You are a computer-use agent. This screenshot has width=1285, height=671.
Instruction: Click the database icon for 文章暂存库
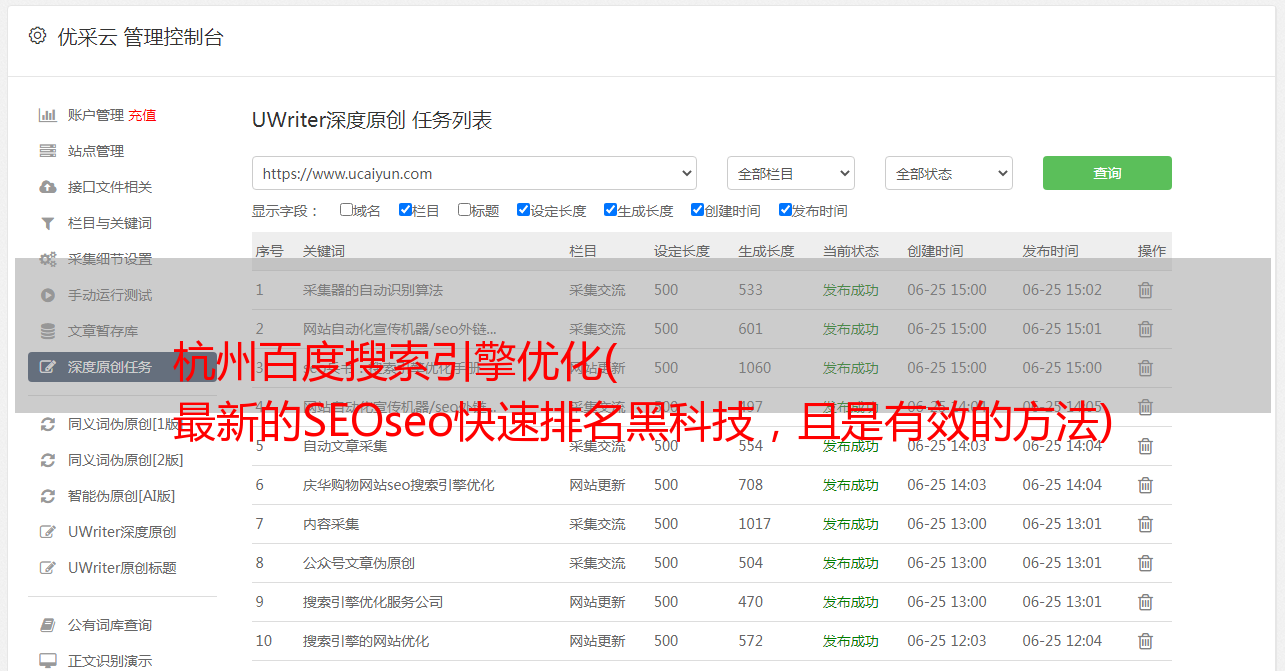tap(47, 331)
